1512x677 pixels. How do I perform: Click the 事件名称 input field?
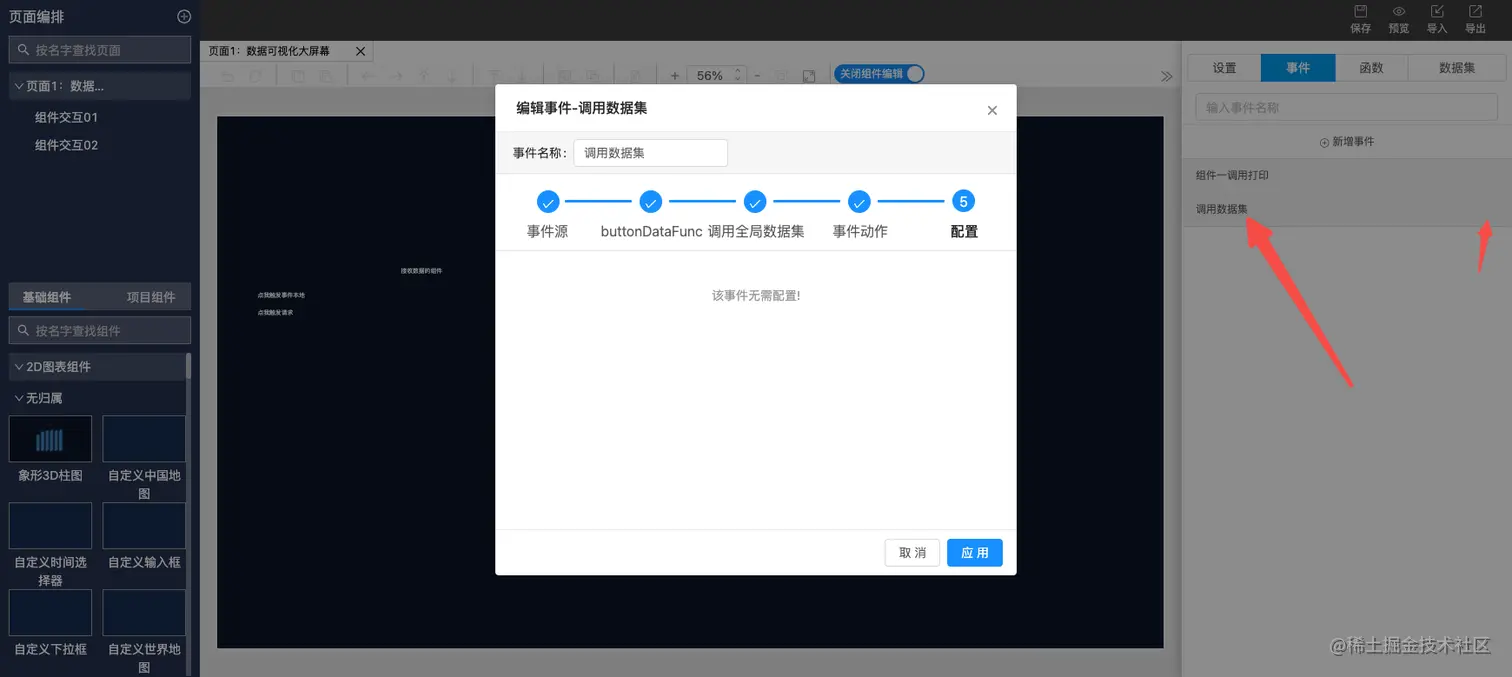pos(650,153)
